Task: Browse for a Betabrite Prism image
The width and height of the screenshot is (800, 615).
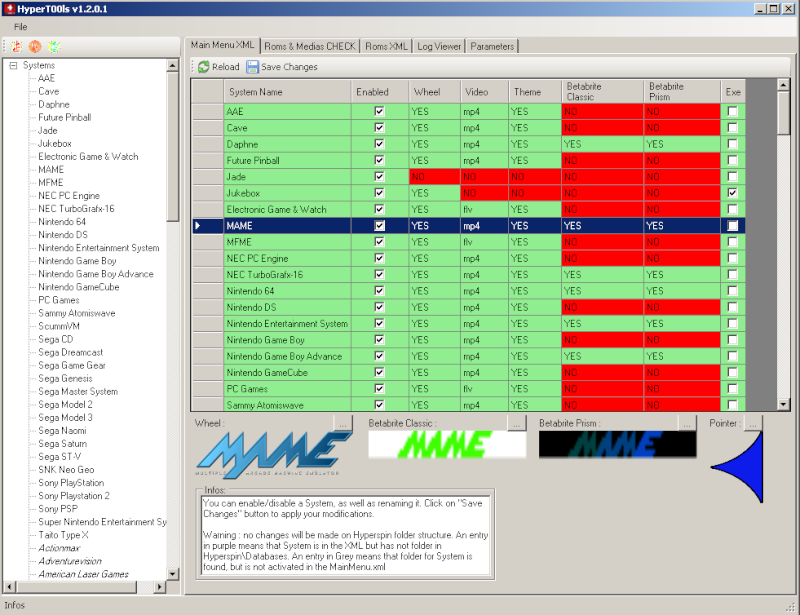Action: [687, 423]
